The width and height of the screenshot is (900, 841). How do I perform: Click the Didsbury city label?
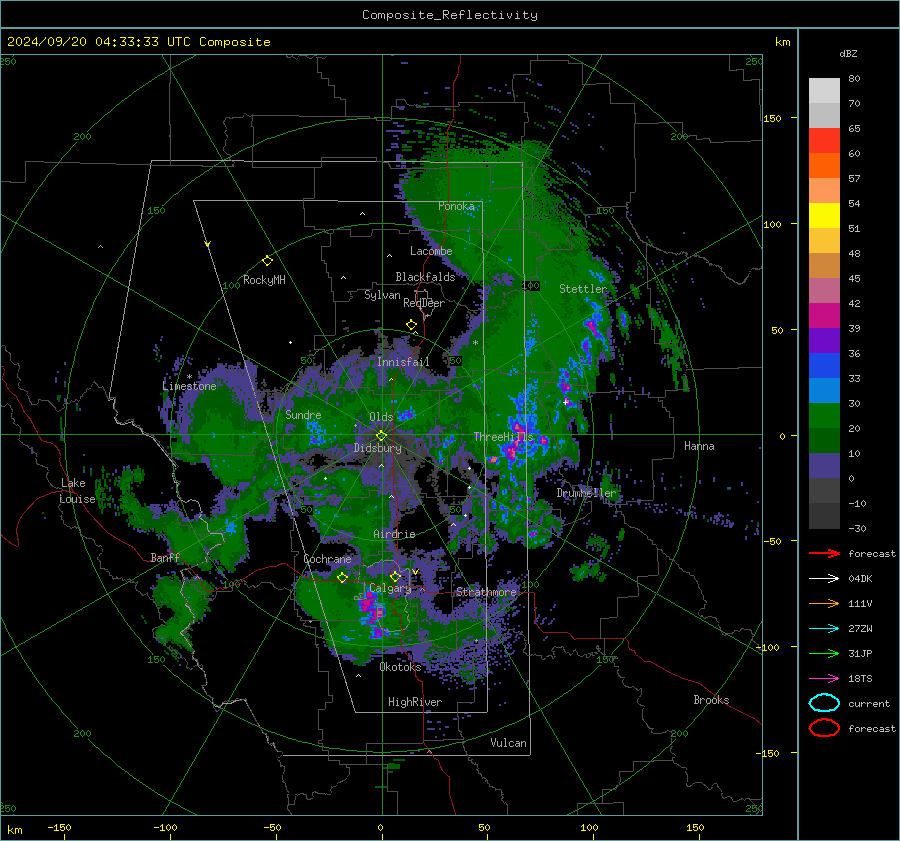pyautogui.click(x=378, y=448)
